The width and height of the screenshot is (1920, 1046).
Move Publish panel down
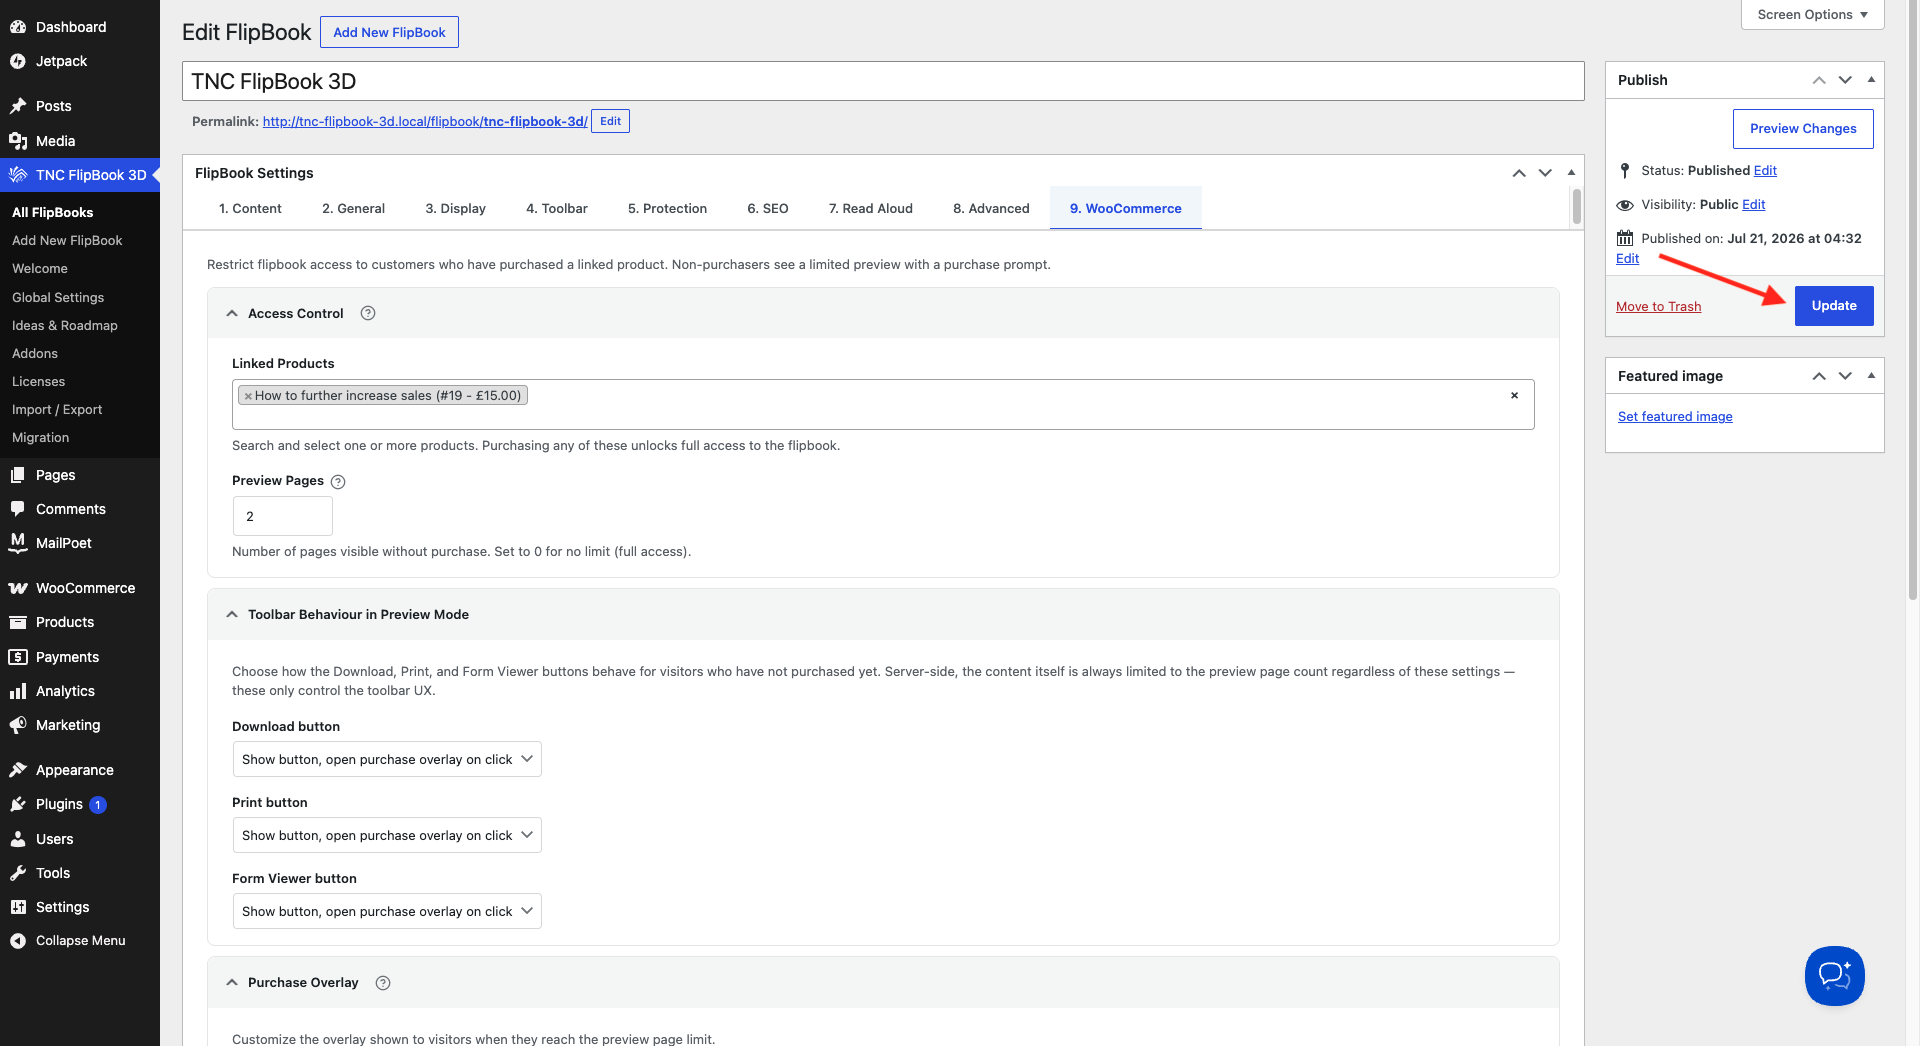pos(1845,80)
